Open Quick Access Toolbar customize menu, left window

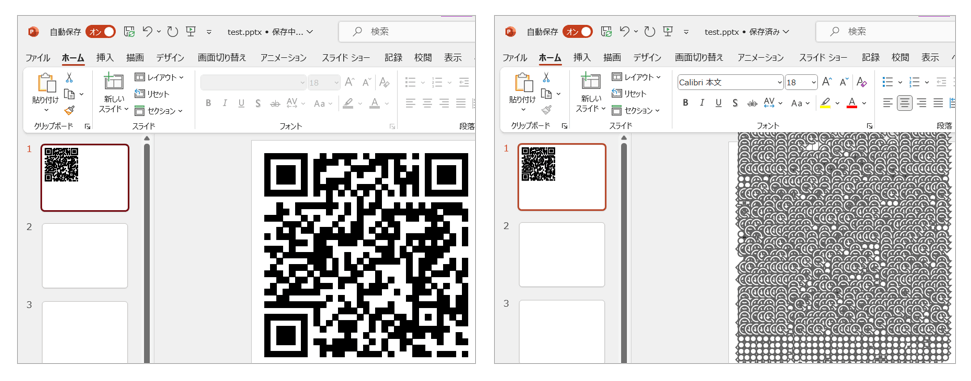tap(209, 32)
